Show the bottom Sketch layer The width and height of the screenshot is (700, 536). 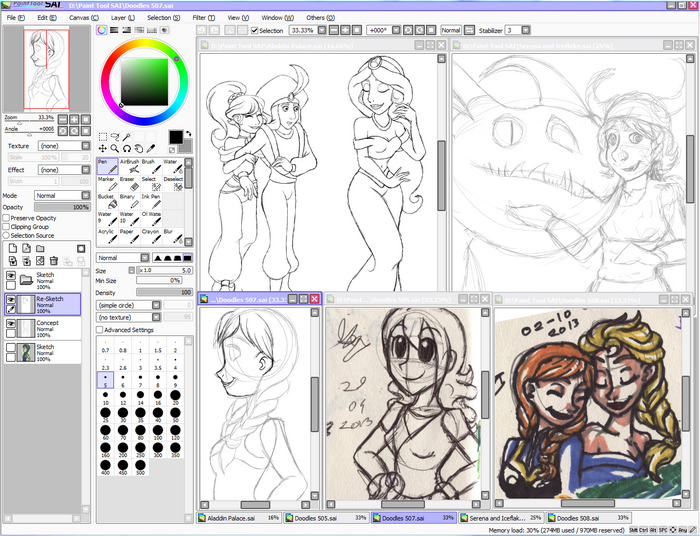click(11, 348)
